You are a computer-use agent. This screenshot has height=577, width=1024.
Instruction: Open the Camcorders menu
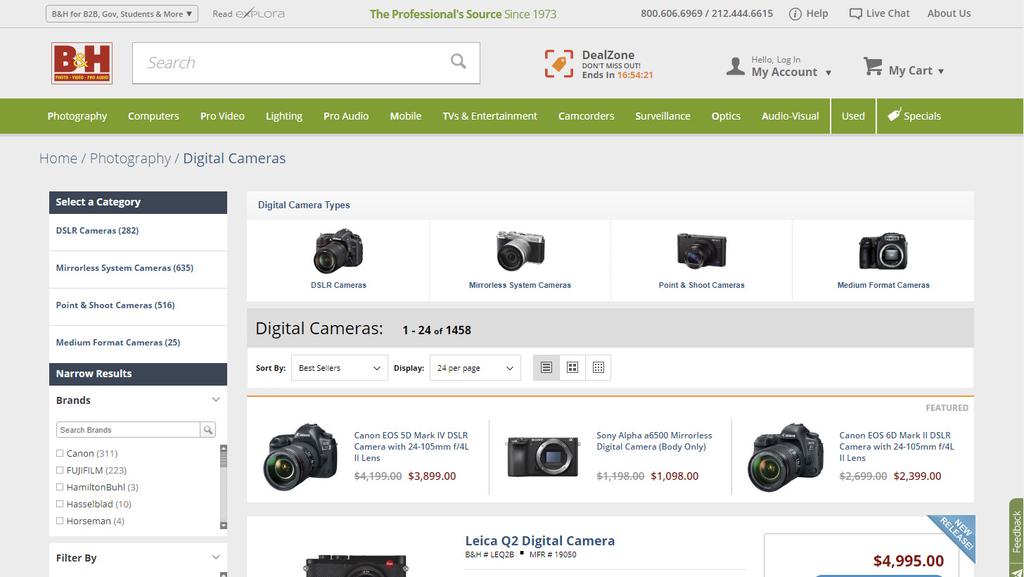coord(586,116)
